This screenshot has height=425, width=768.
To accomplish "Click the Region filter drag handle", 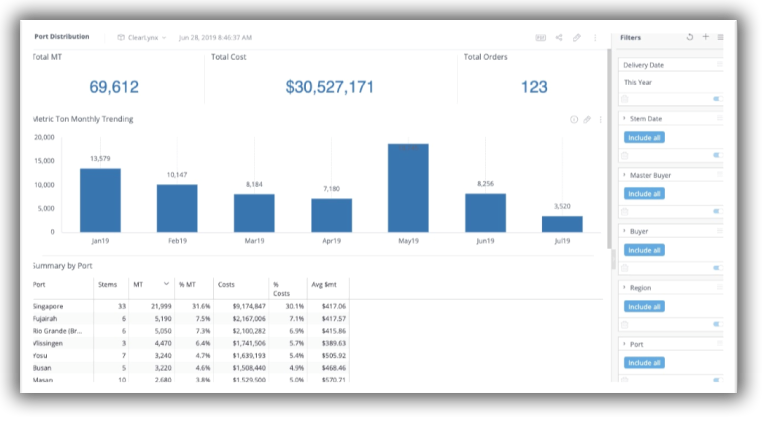I will click(x=720, y=287).
